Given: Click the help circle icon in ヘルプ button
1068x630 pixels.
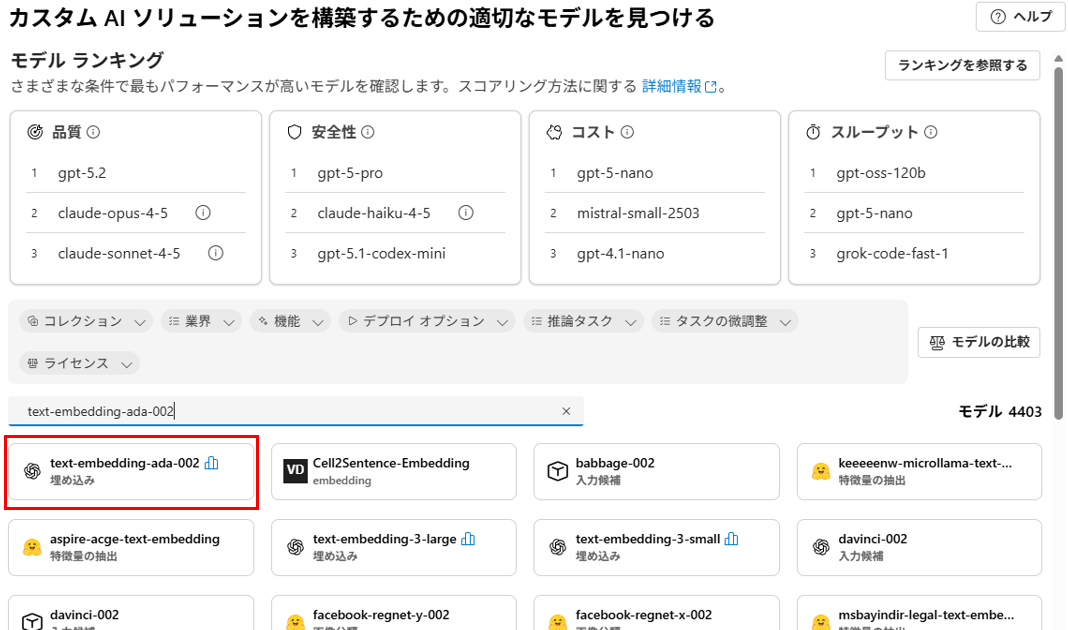Looking at the screenshot, I should [998, 17].
